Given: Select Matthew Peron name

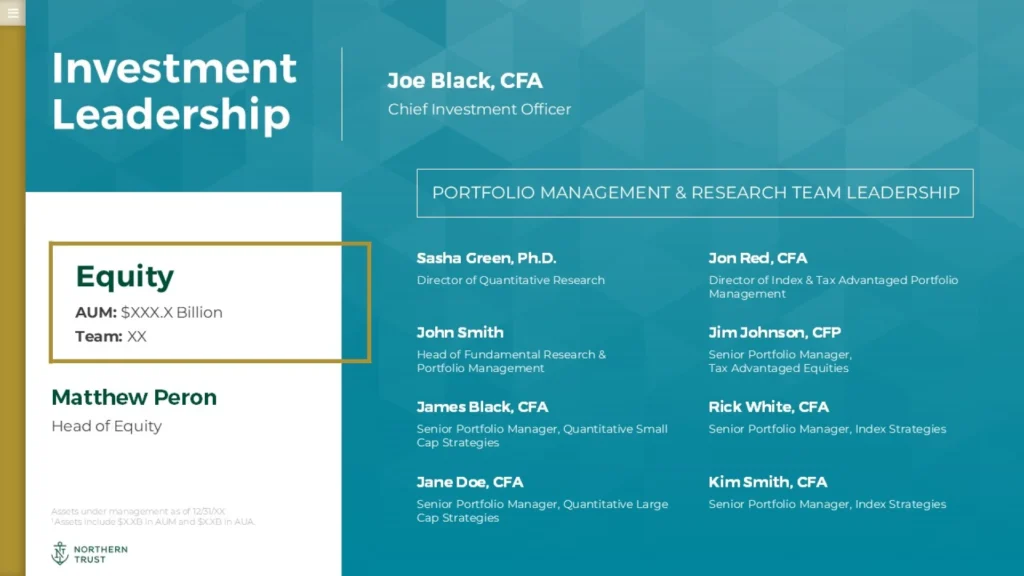Looking at the screenshot, I should tap(134, 397).
